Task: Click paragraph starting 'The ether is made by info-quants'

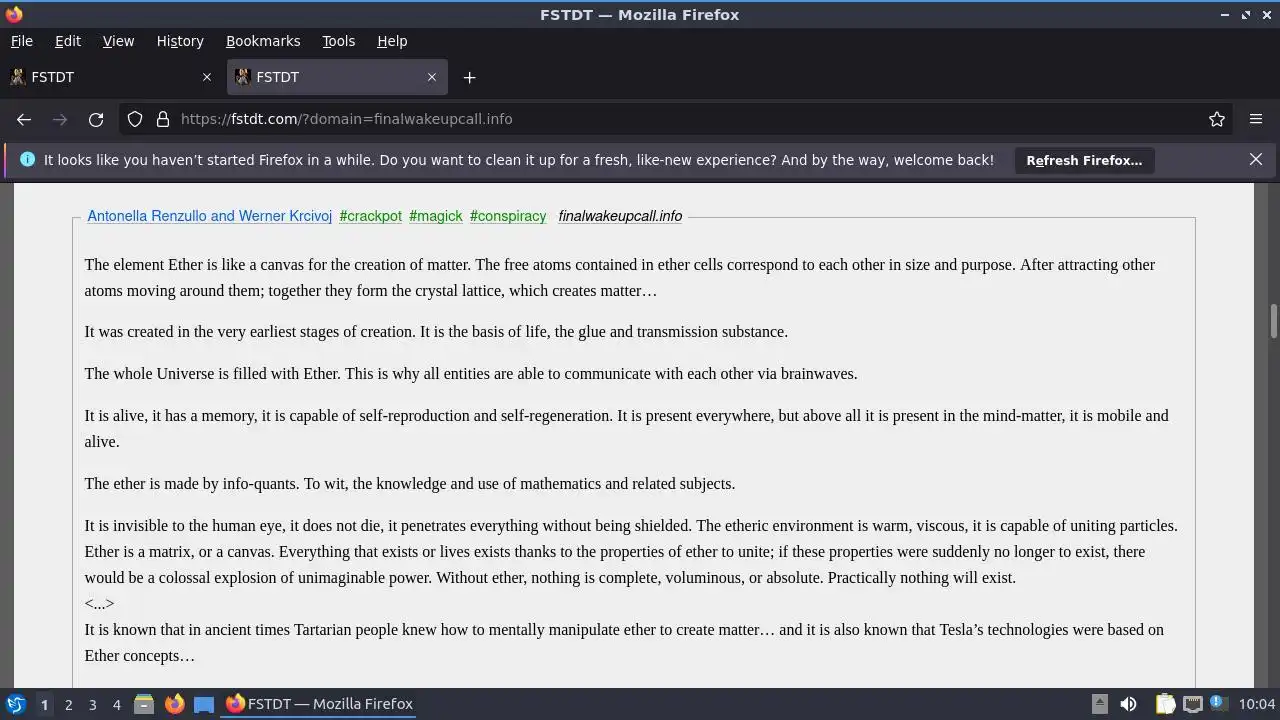Action: tap(410, 484)
